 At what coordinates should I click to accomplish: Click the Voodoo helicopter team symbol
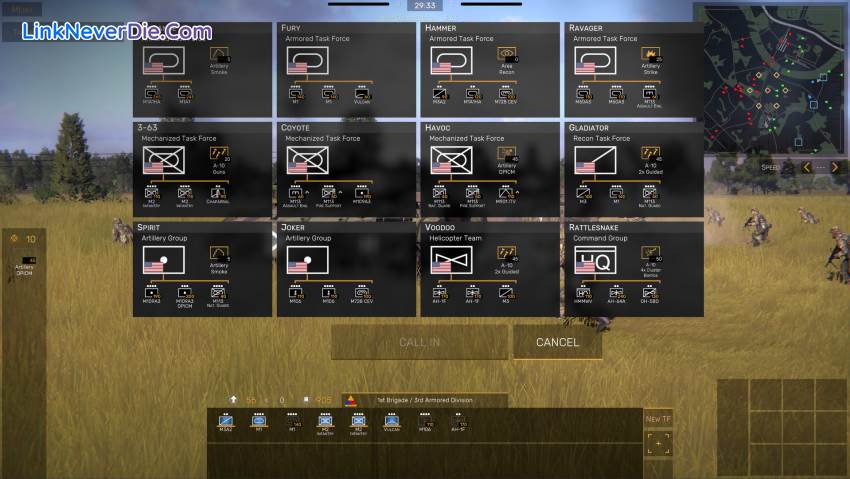[451, 261]
